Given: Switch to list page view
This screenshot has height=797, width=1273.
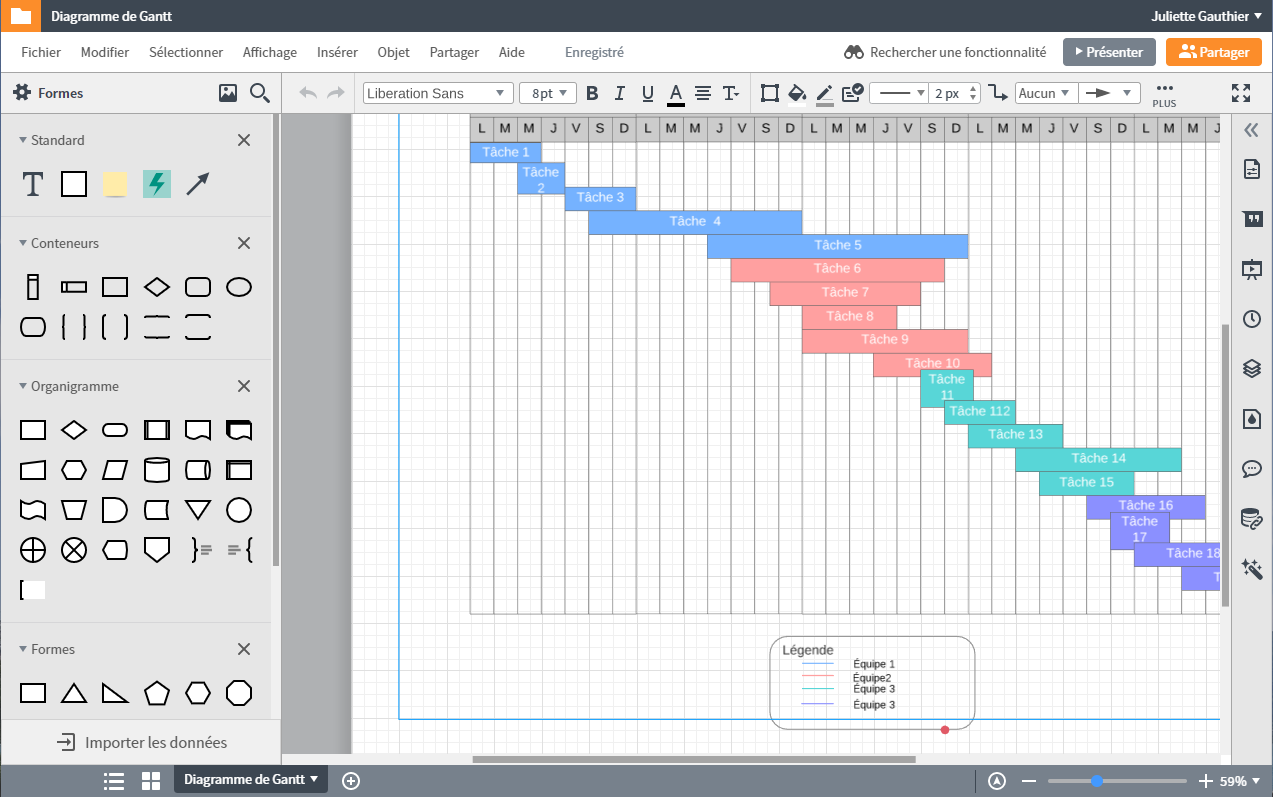Looking at the screenshot, I should coord(114,781).
